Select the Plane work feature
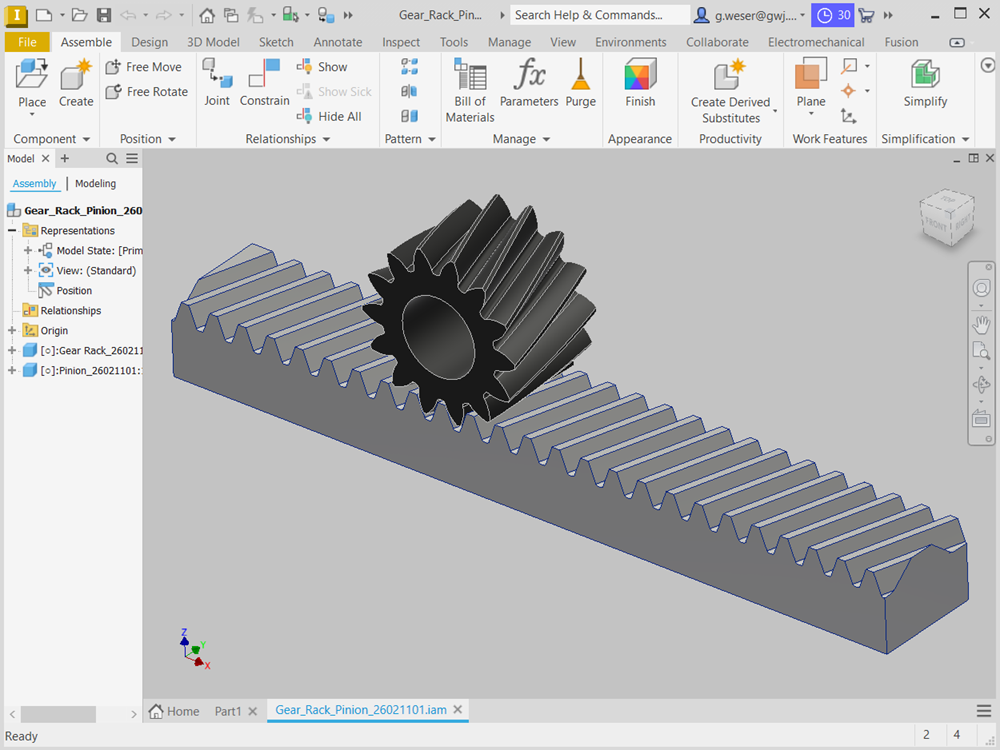1000x750 pixels. [811, 76]
